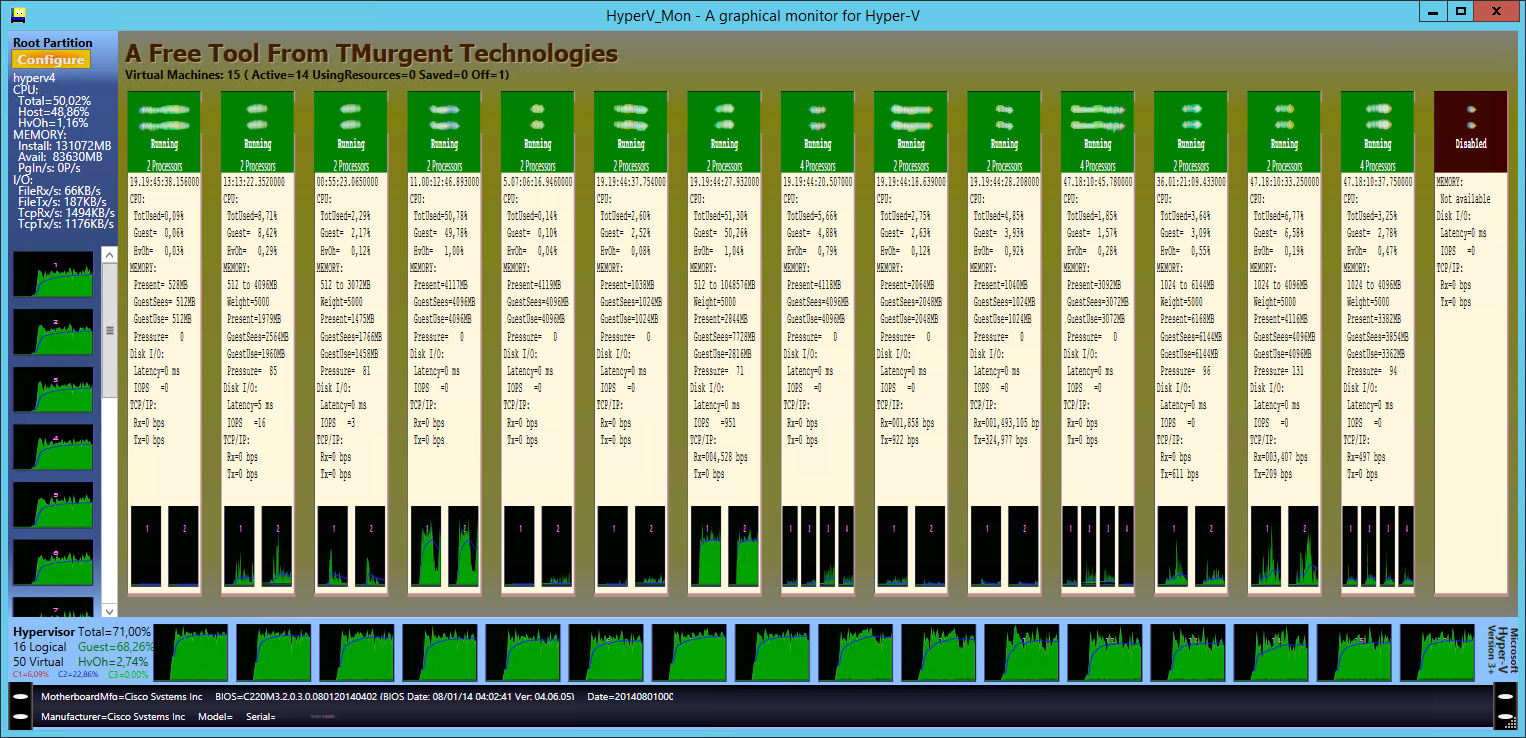Click 'Avail: 83630MB' memory value
This screenshot has height=738, width=1526.
click(x=60, y=157)
